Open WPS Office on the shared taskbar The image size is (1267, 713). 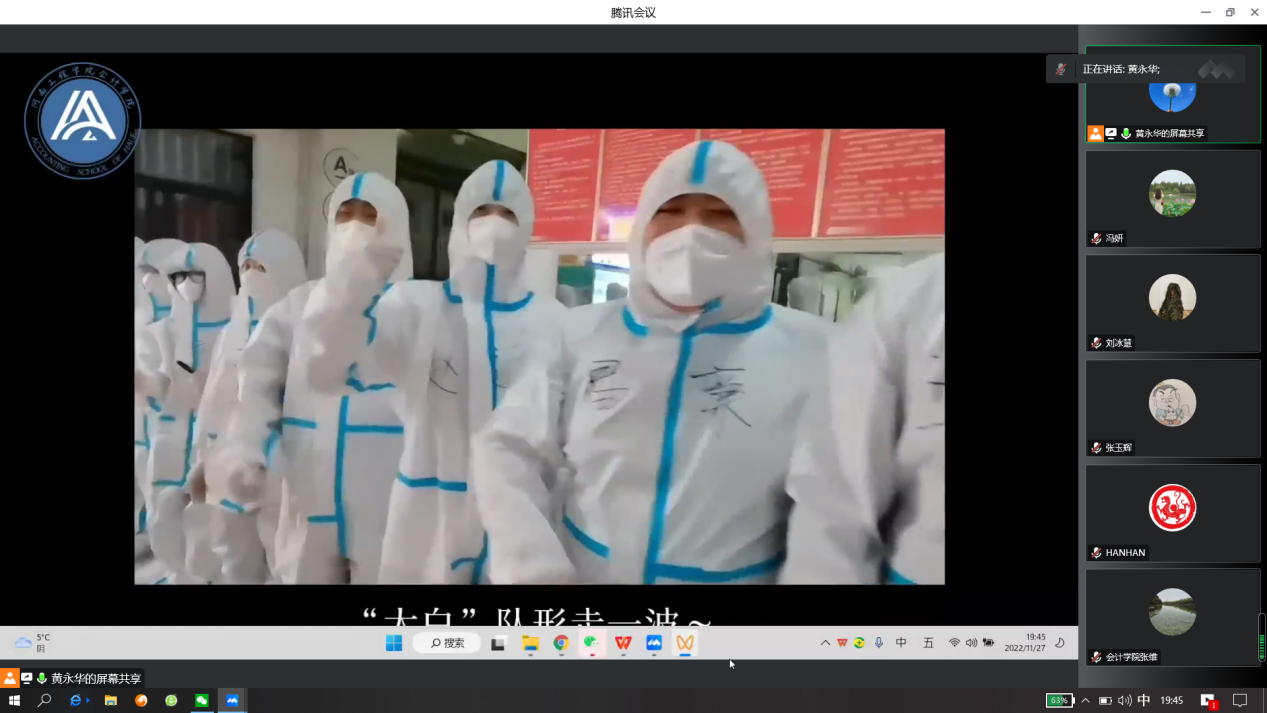623,643
